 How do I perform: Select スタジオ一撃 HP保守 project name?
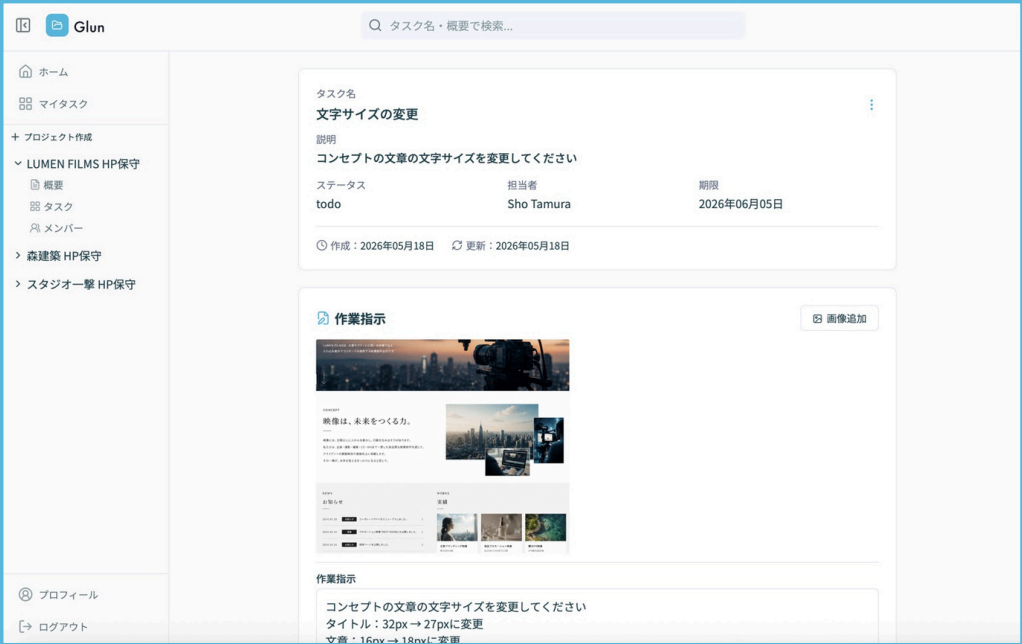(x=81, y=284)
